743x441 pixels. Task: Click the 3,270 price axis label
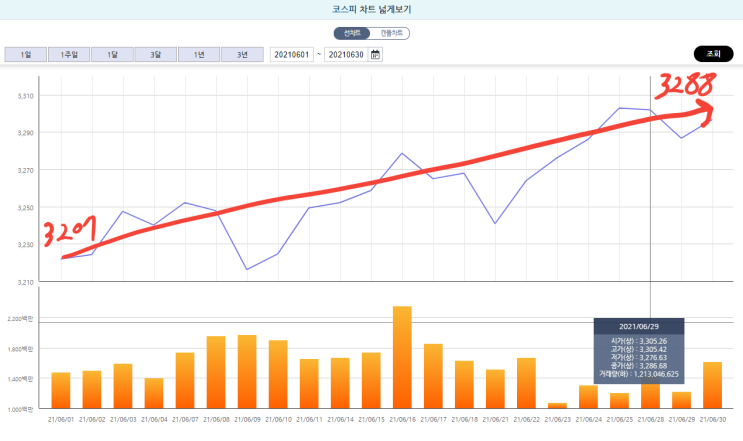click(26, 171)
